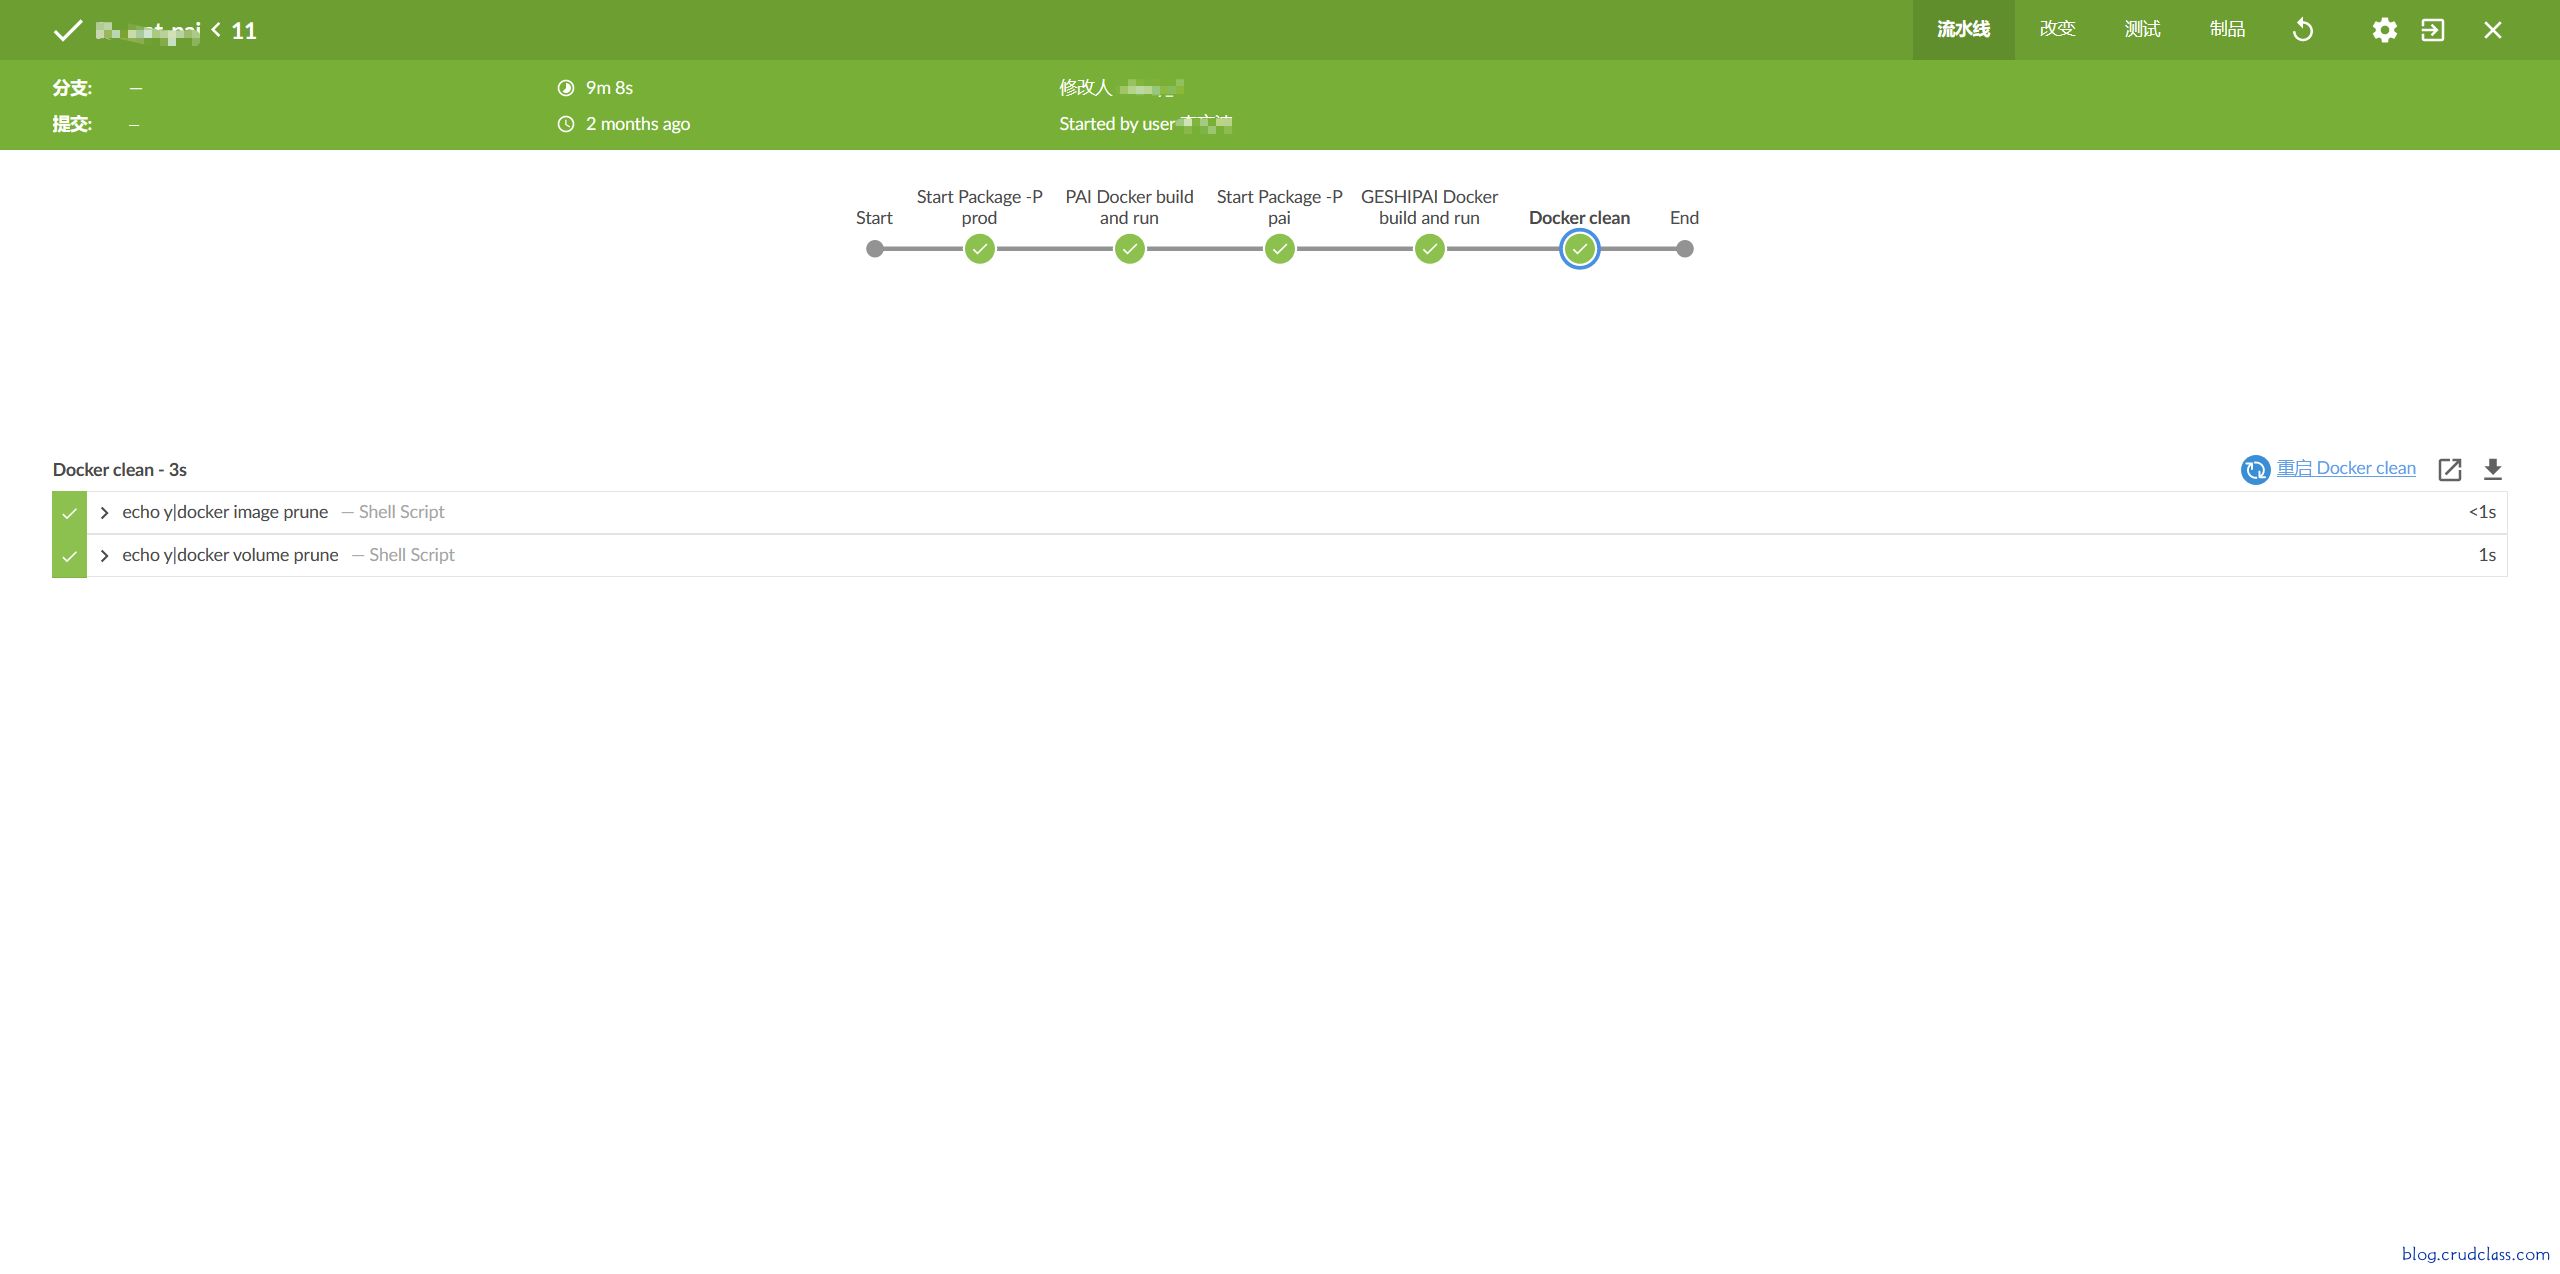Open log in new window icon
2560x1274 pixels.
tap(2449, 469)
